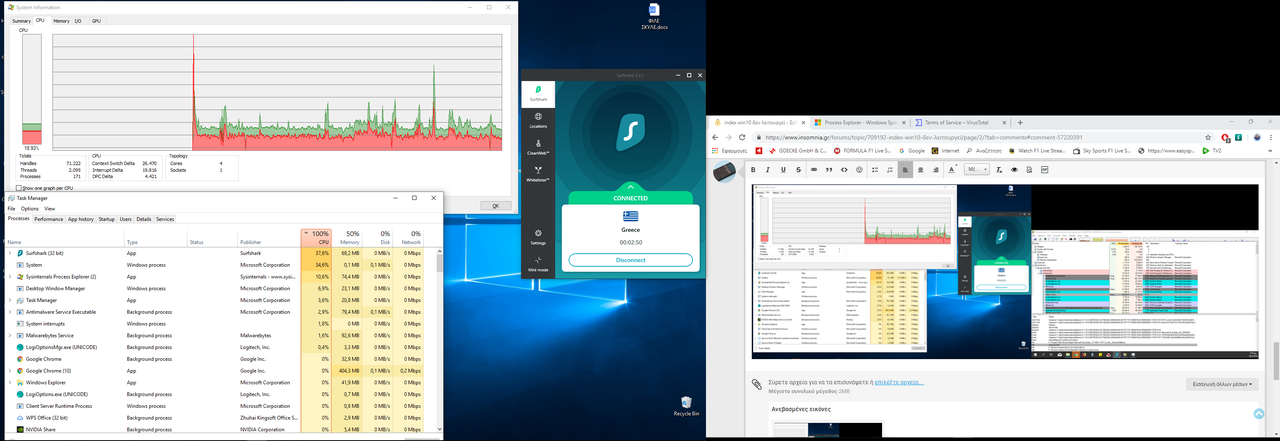Open Recycle Bin on desktop

685,405
